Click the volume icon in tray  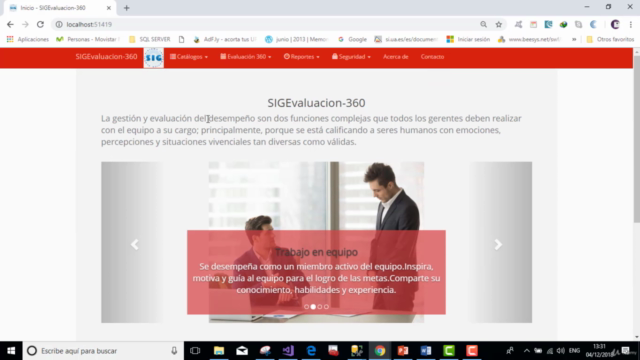click(561, 351)
